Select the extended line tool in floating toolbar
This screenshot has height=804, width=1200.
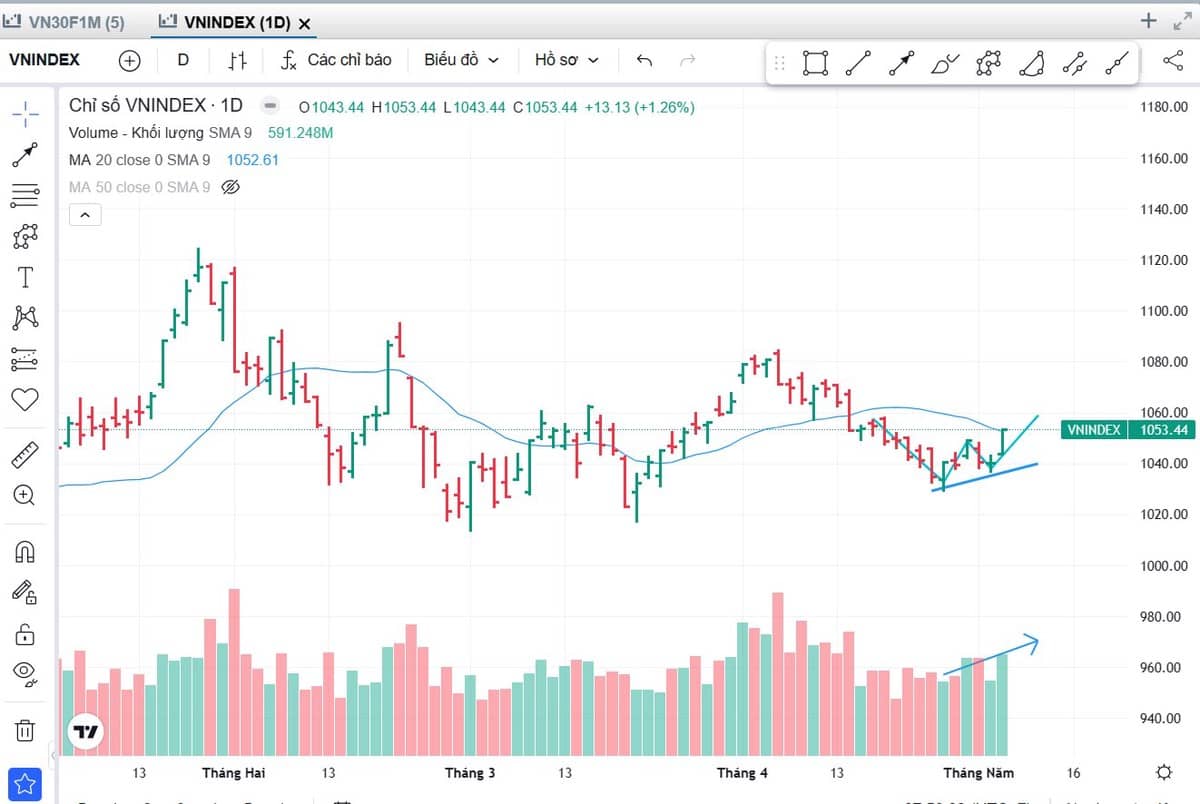[x=1118, y=64]
